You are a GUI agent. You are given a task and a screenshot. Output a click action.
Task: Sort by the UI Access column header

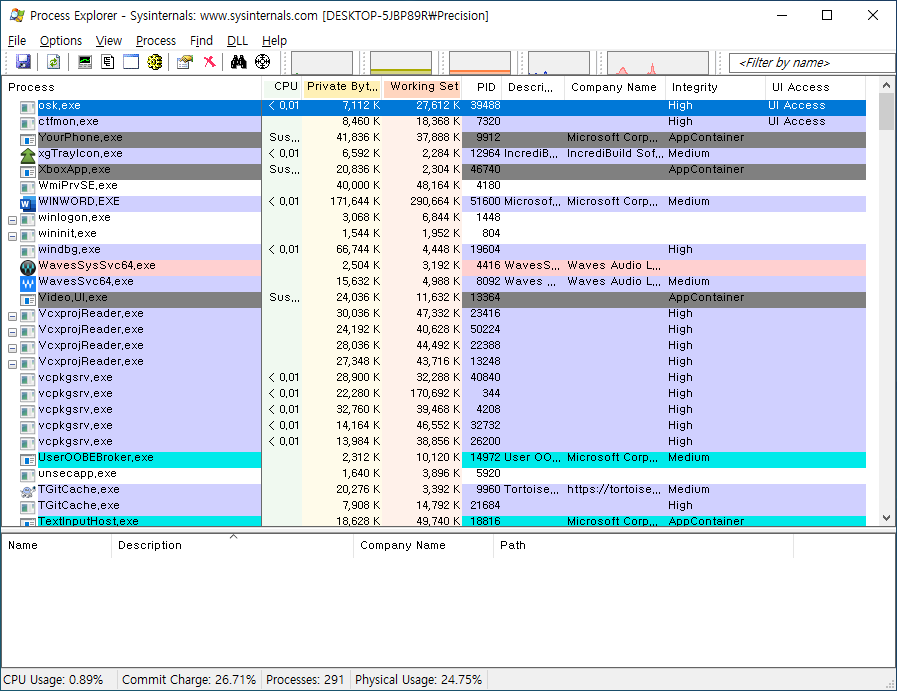[815, 87]
